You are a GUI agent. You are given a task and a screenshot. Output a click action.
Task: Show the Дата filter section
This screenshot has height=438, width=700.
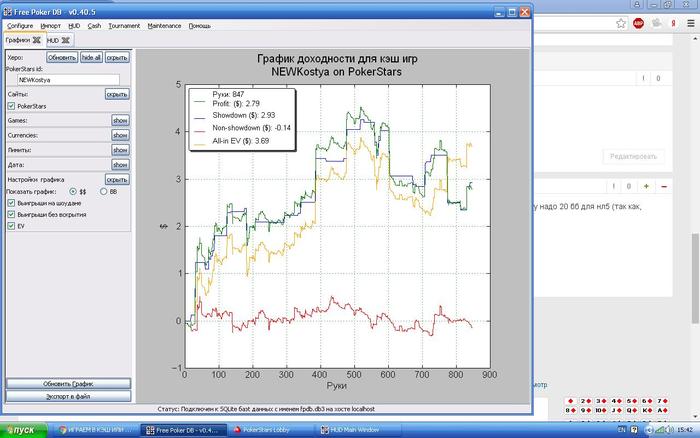pos(121,165)
